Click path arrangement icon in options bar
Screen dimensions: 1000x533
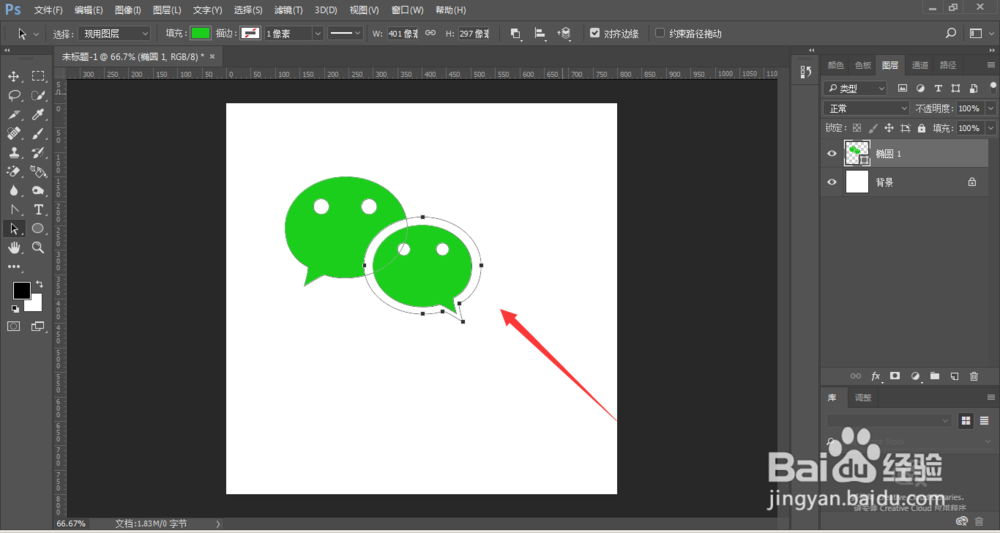564,34
